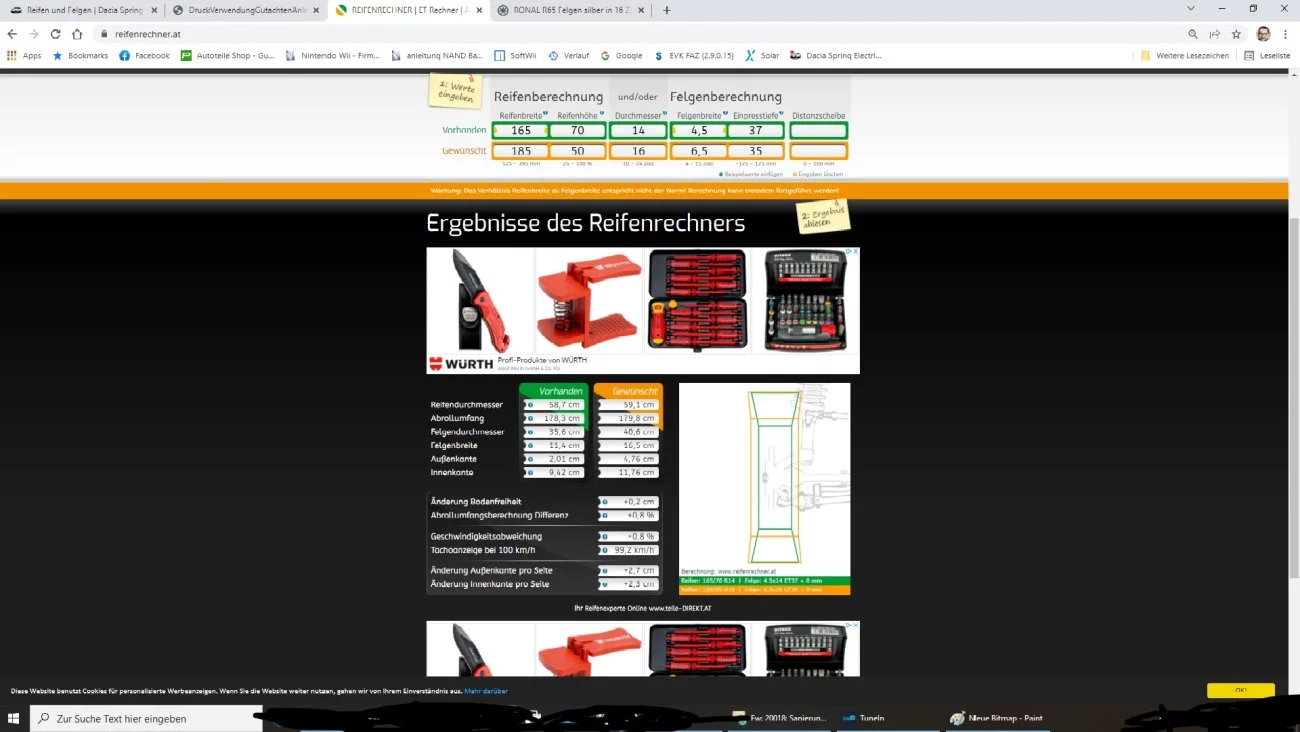Open new tab with plus button

(x=667, y=10)
